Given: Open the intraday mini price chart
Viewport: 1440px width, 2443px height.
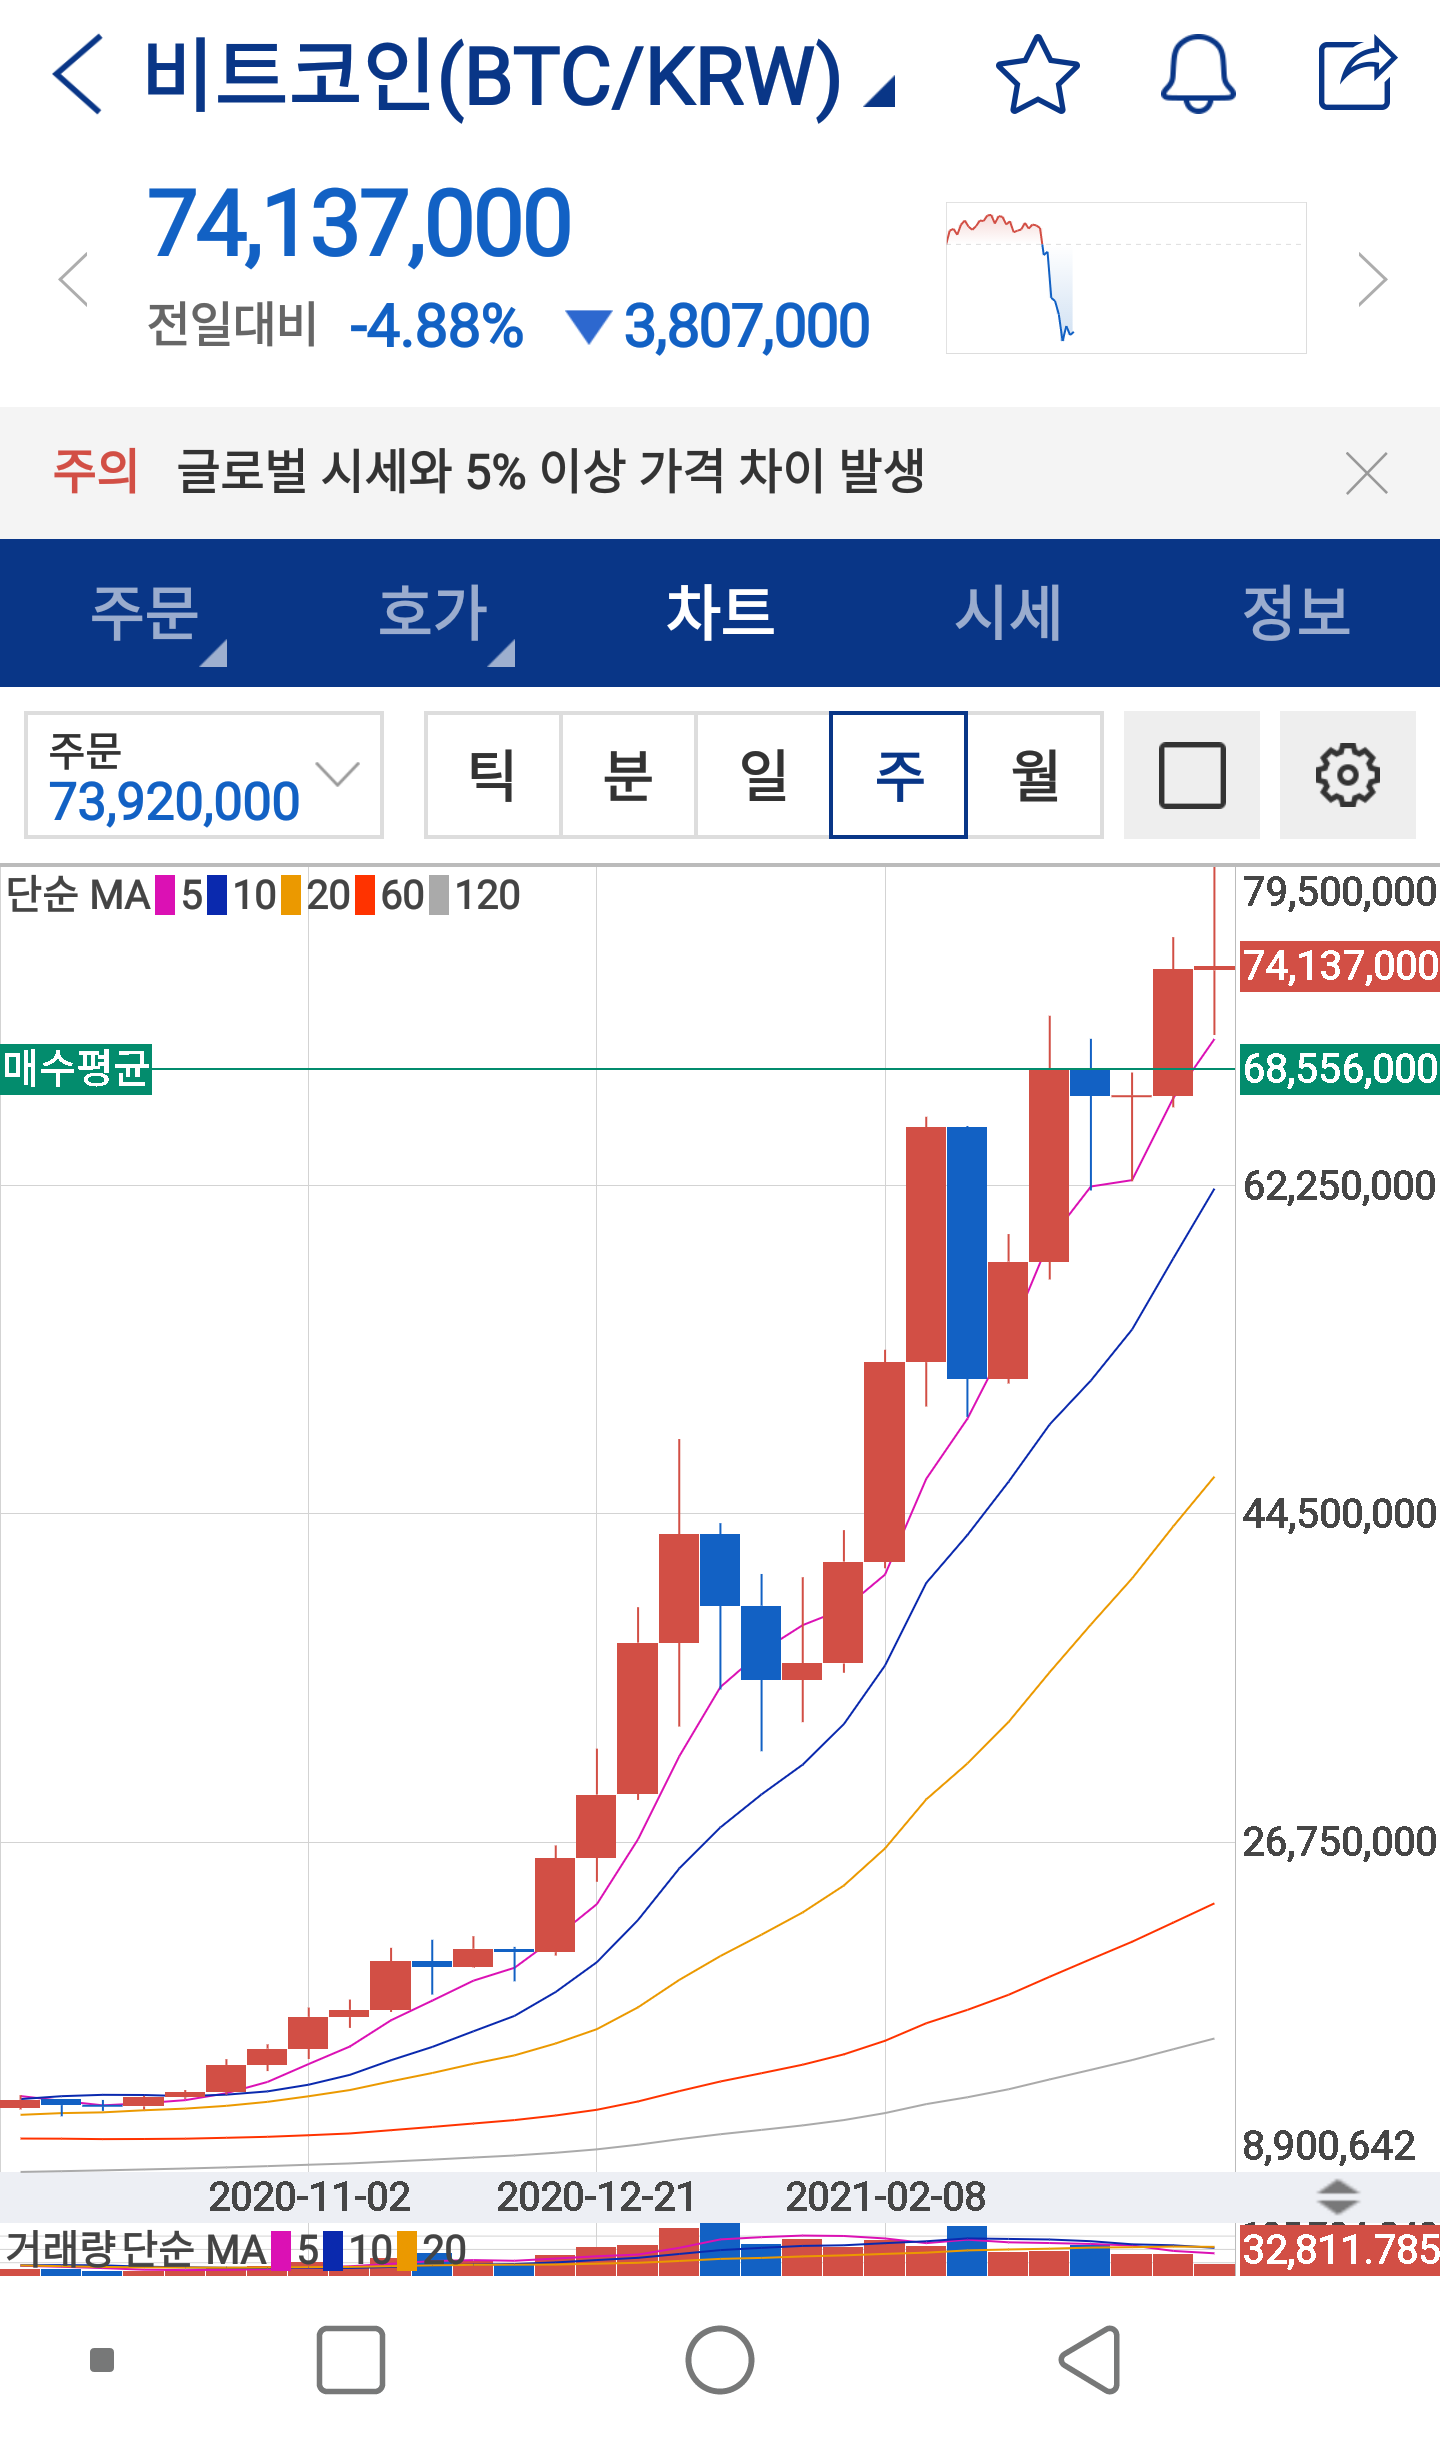Looking at the screenshot, I should point(1126,278).
